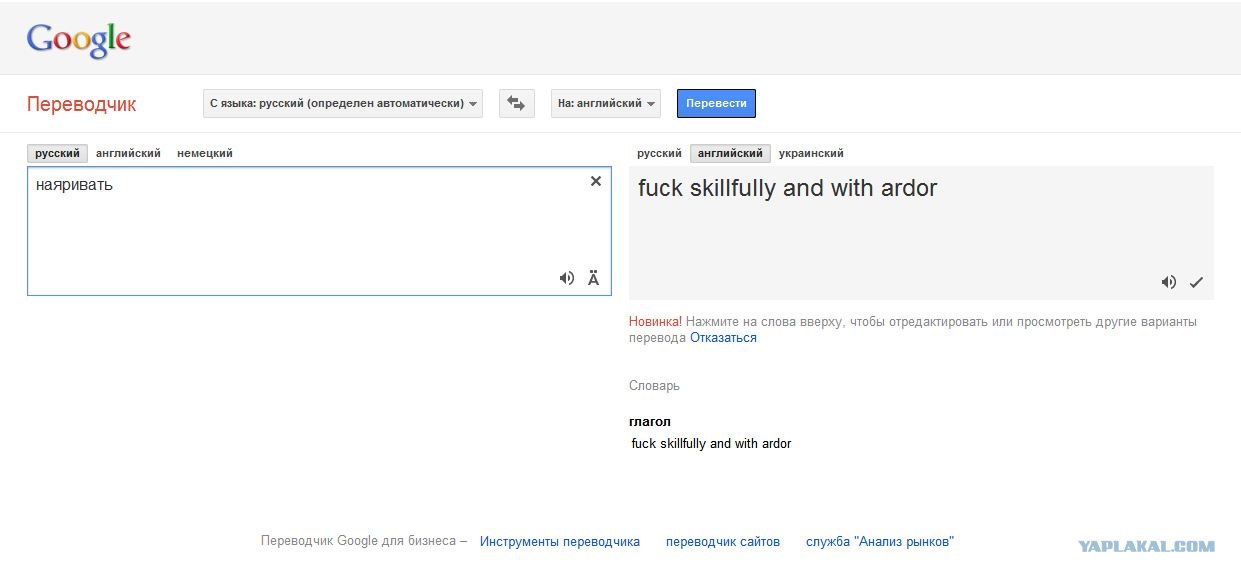Clear the source text with X
This screenshot has height=576, width=1241.
point(596,181)
